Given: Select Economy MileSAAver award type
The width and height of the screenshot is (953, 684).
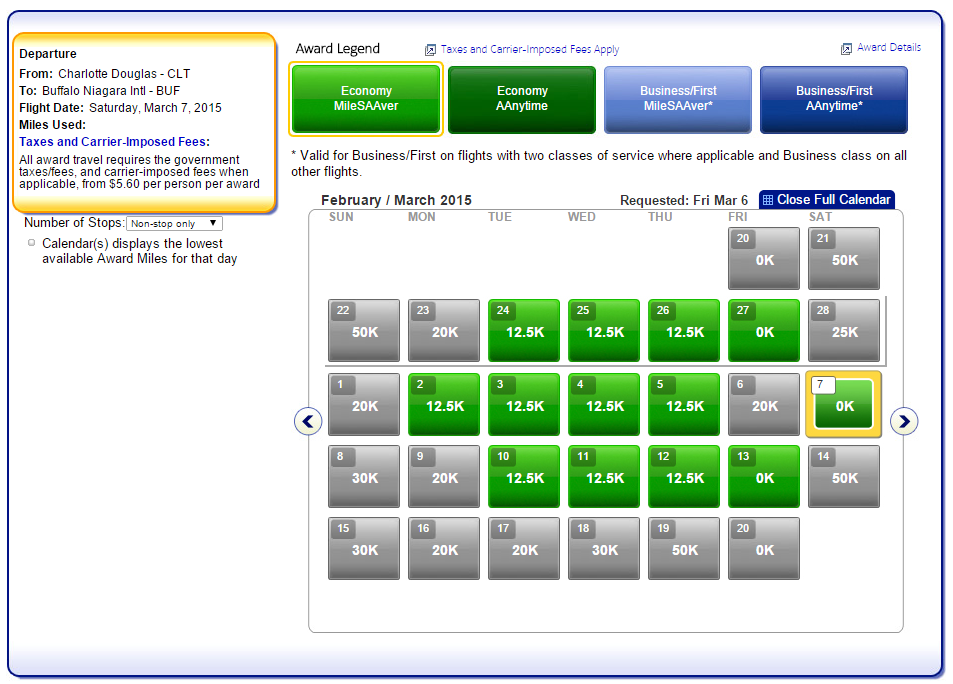Looking at the screenshot, I should (x=366, y=99).
